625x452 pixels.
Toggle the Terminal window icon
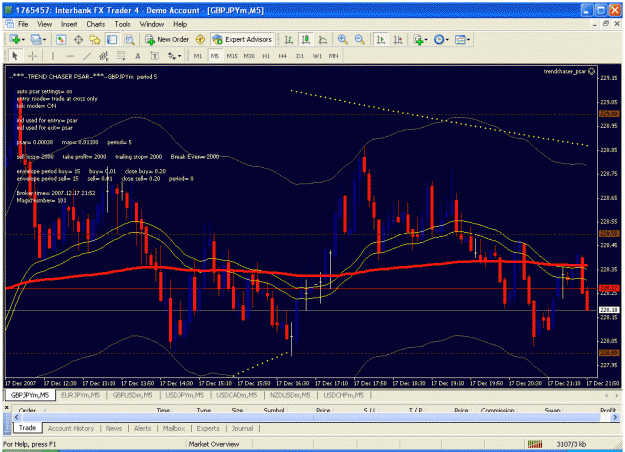tap(112, 39)
